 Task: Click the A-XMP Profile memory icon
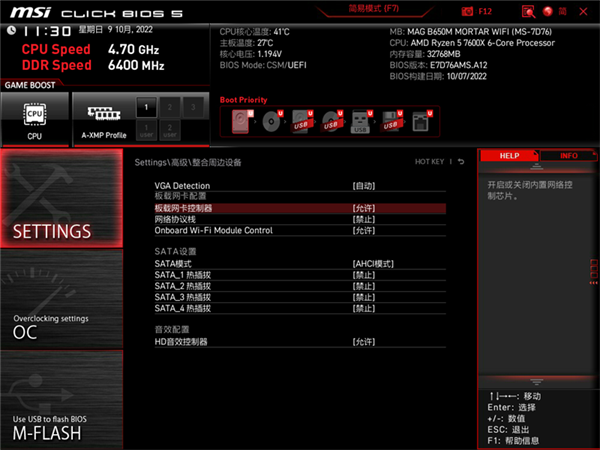point(104,118)
